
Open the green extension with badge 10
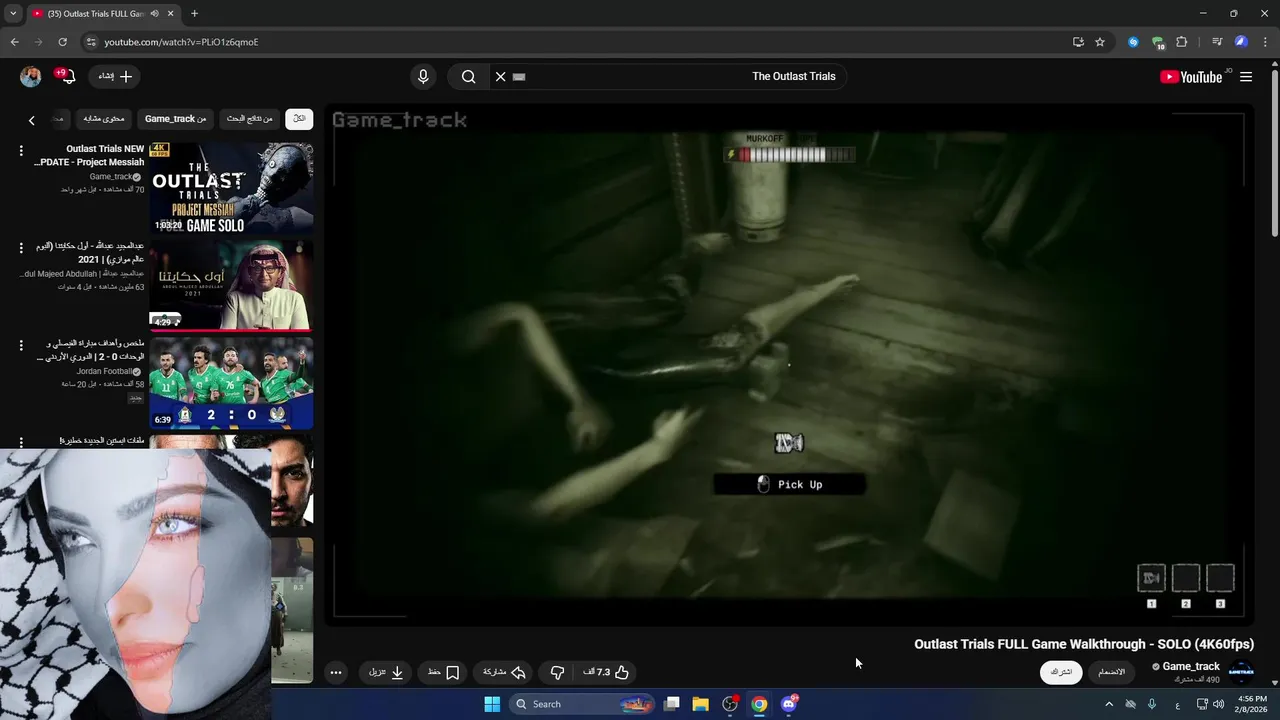[x=1158, y=43]
